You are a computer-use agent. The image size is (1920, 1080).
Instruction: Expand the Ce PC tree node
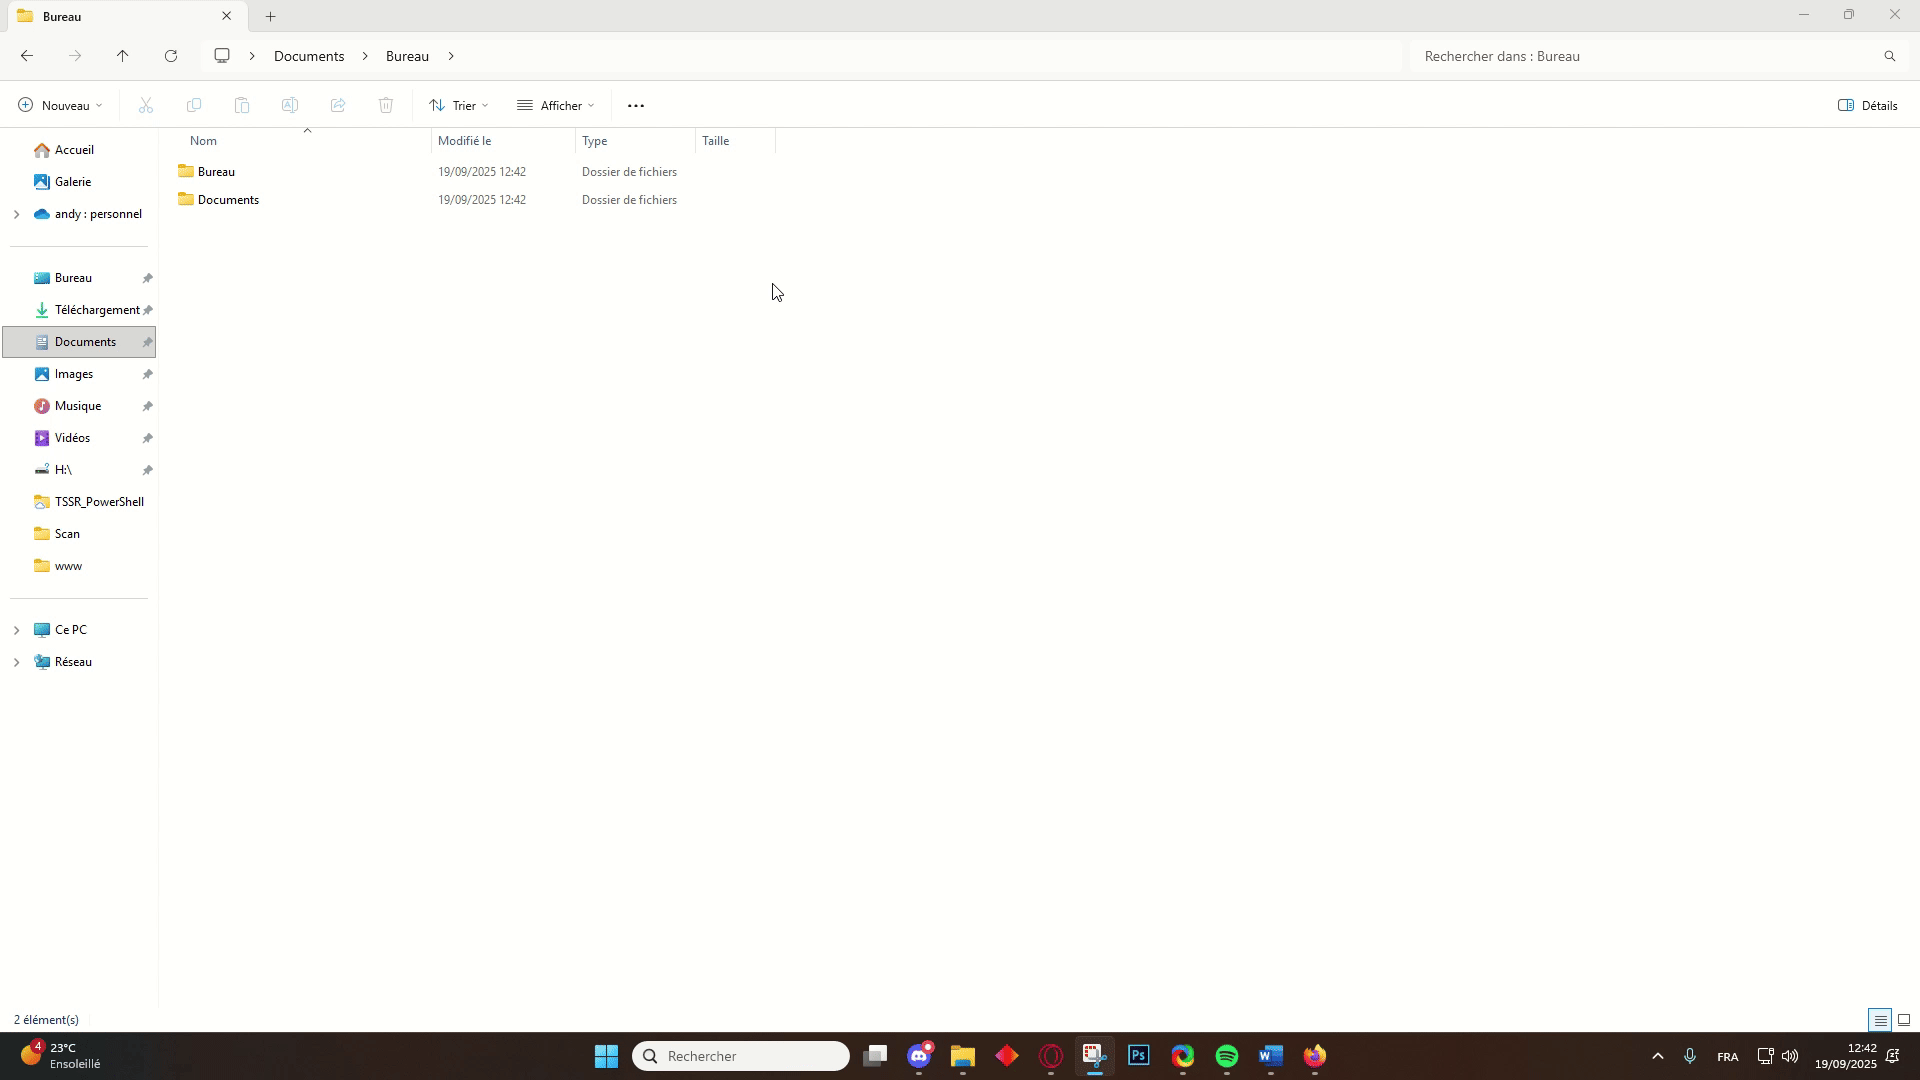click(x=16, y=630)
